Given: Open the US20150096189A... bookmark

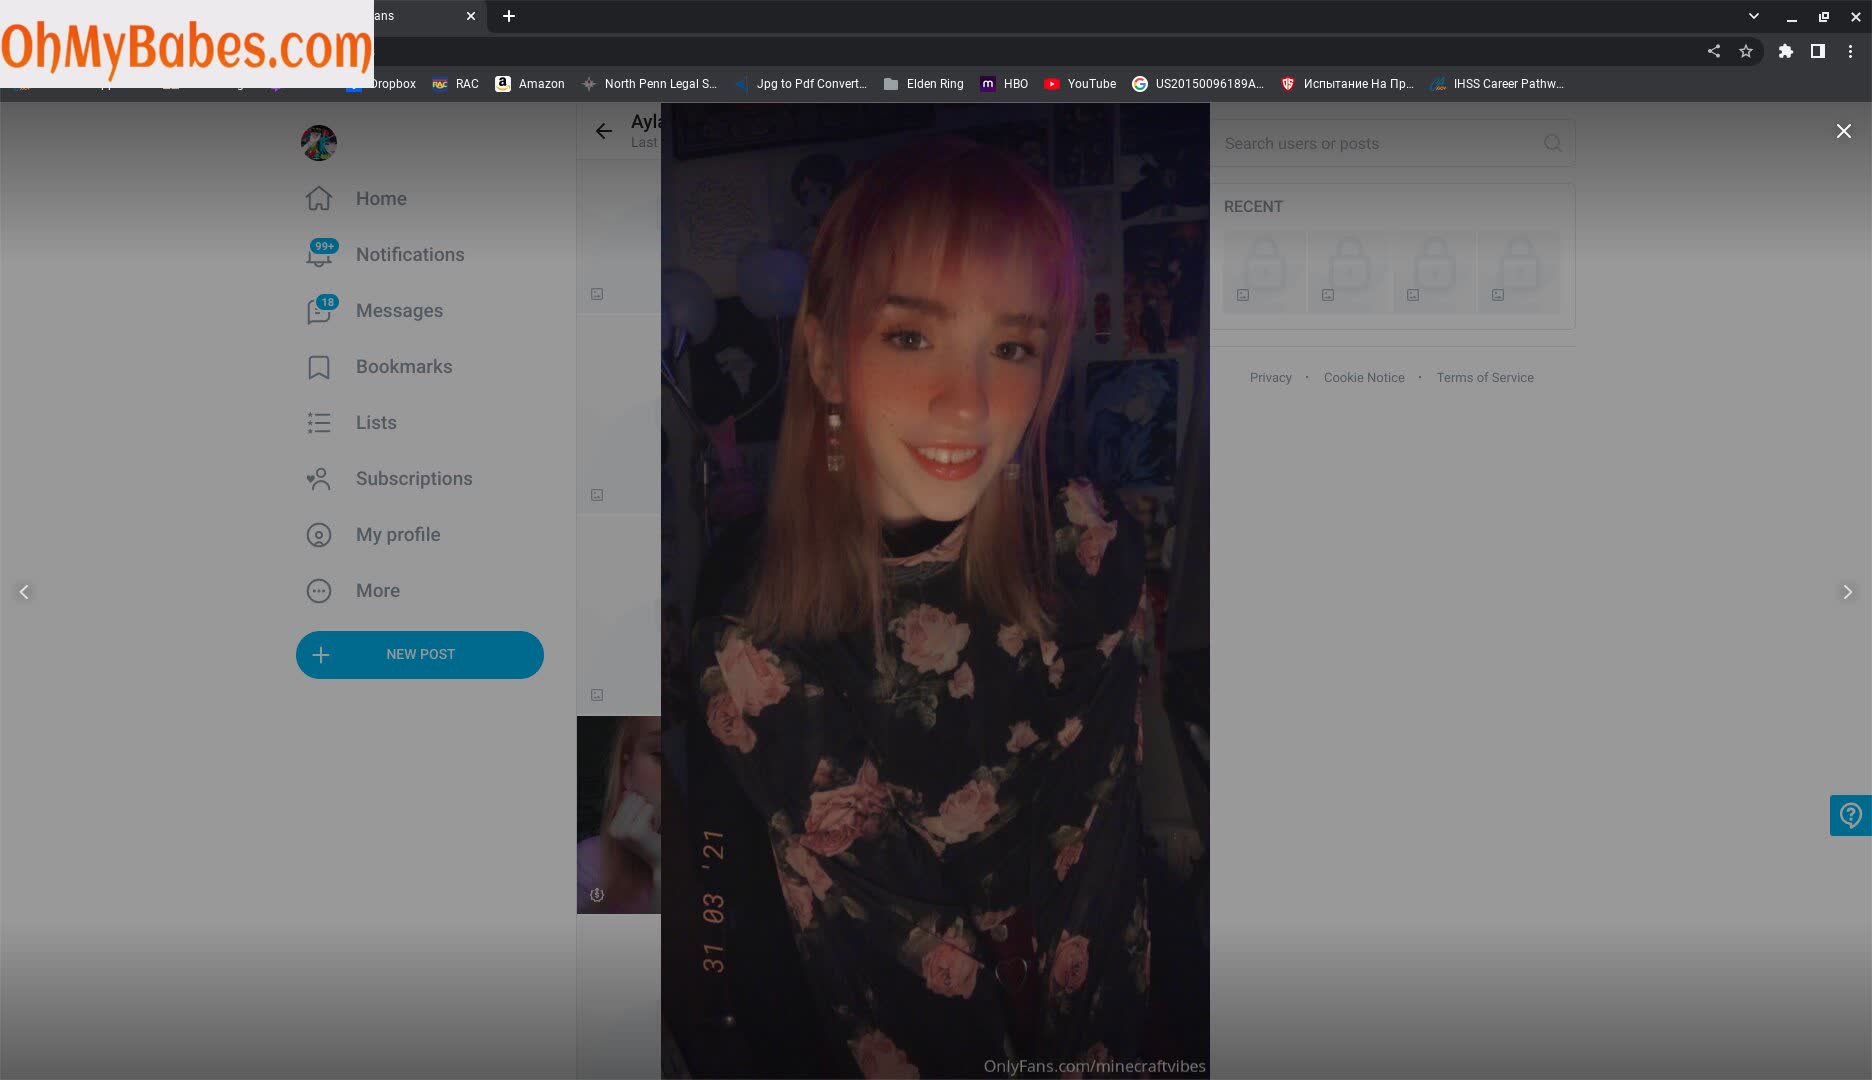Looking at the screenshot, I should point(1198,84).
